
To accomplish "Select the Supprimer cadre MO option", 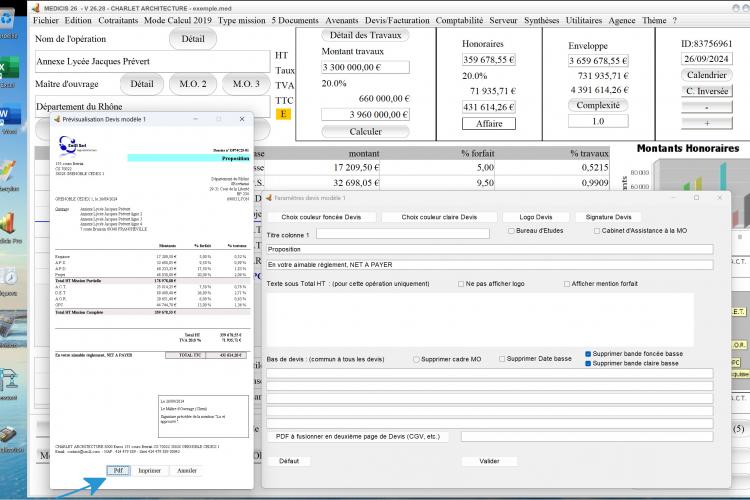I will [x=416, y=359].
